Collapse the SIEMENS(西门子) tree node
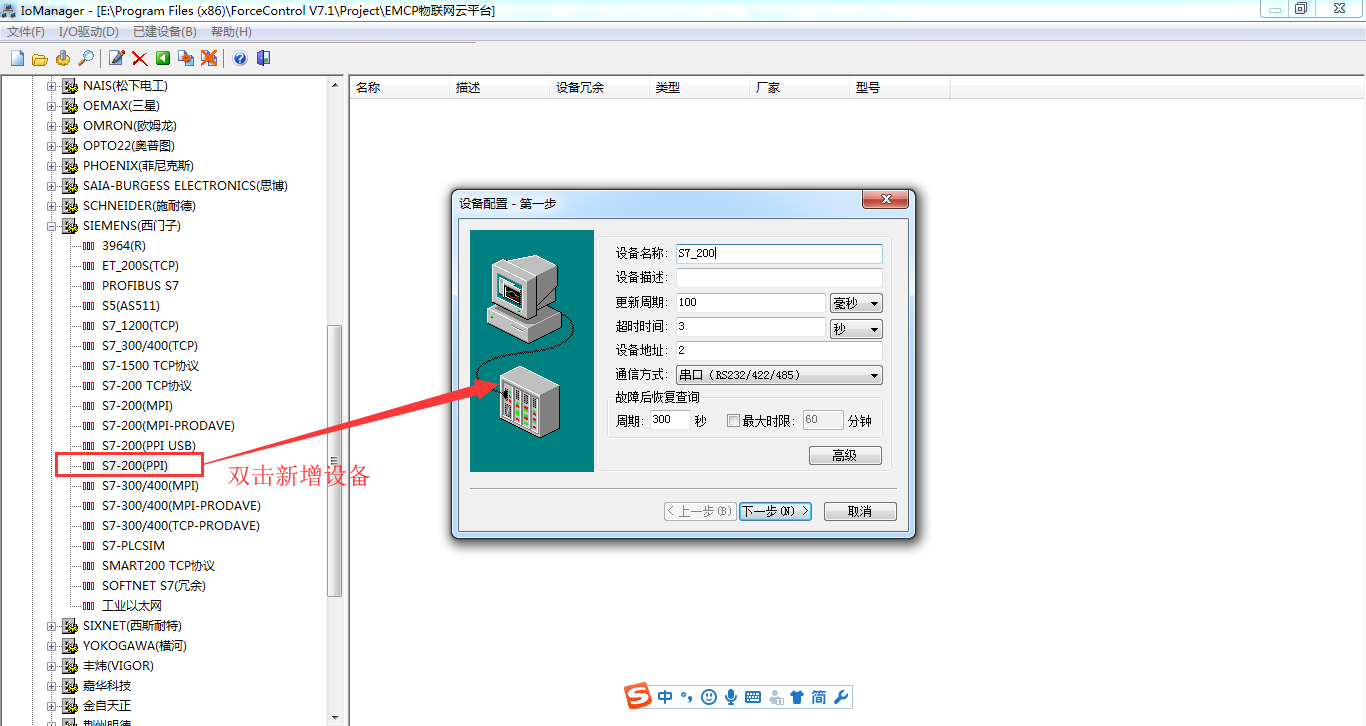The image size is (1366, 726). [52, 226]
